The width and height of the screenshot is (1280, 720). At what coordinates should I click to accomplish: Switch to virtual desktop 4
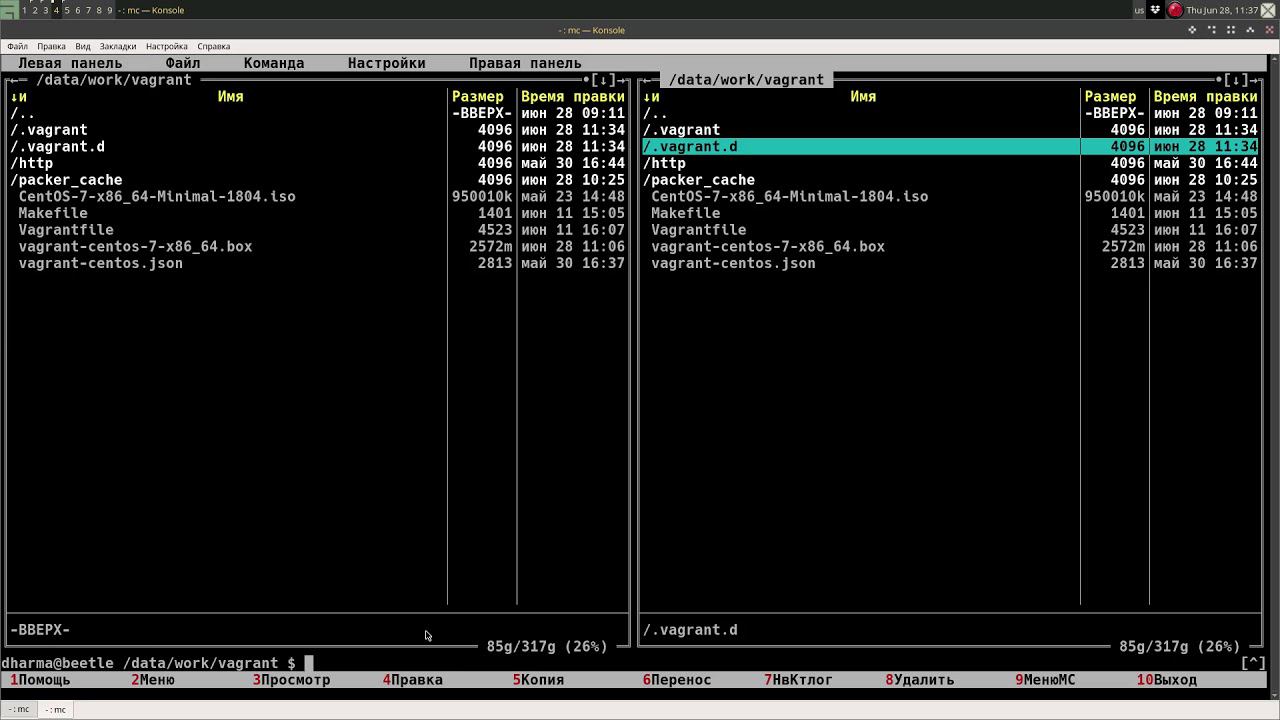(x=56, y=10)
